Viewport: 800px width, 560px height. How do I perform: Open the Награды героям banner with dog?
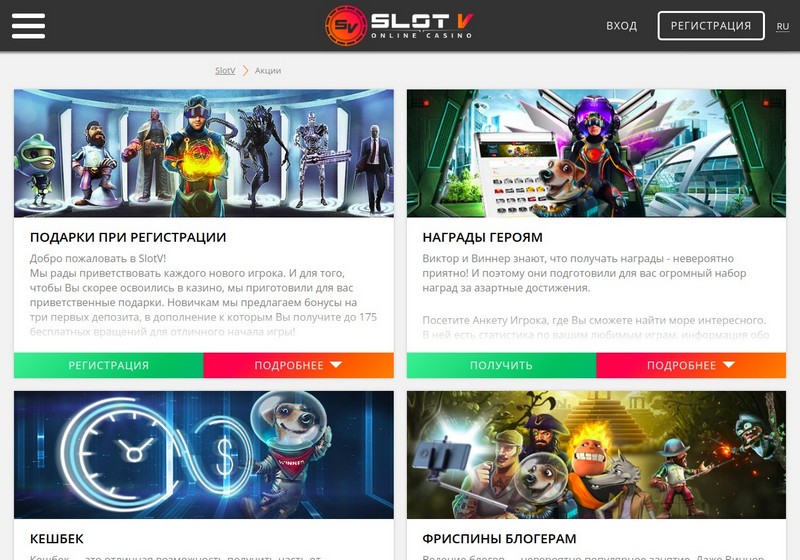[x=596, y=153]
